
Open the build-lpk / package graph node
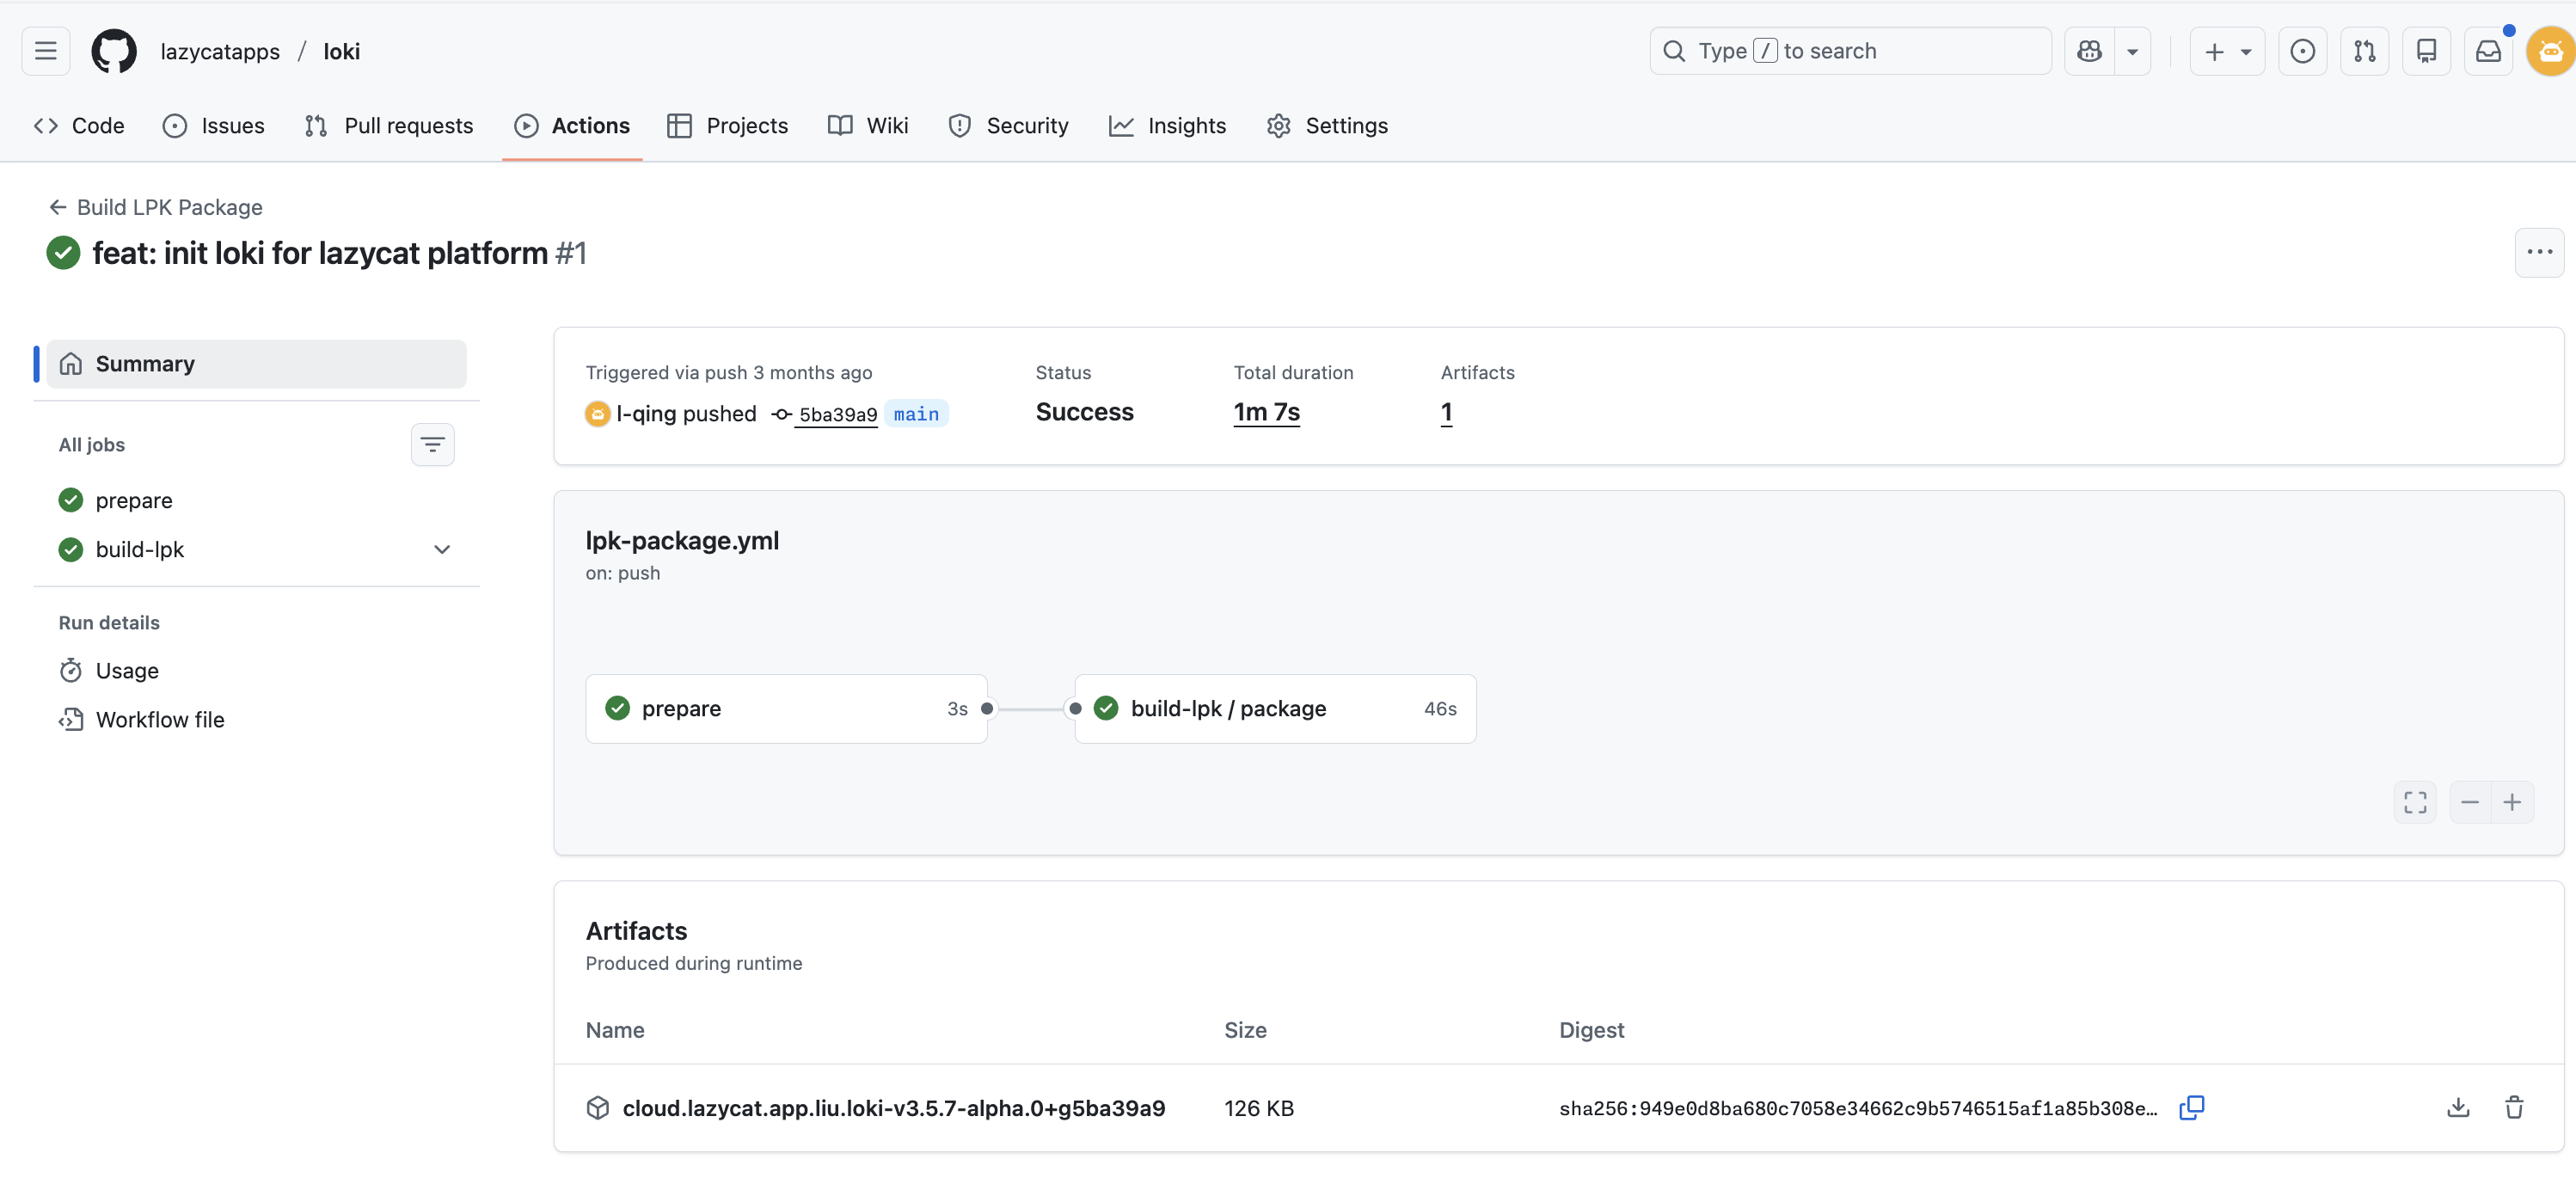coord(1275,709)
